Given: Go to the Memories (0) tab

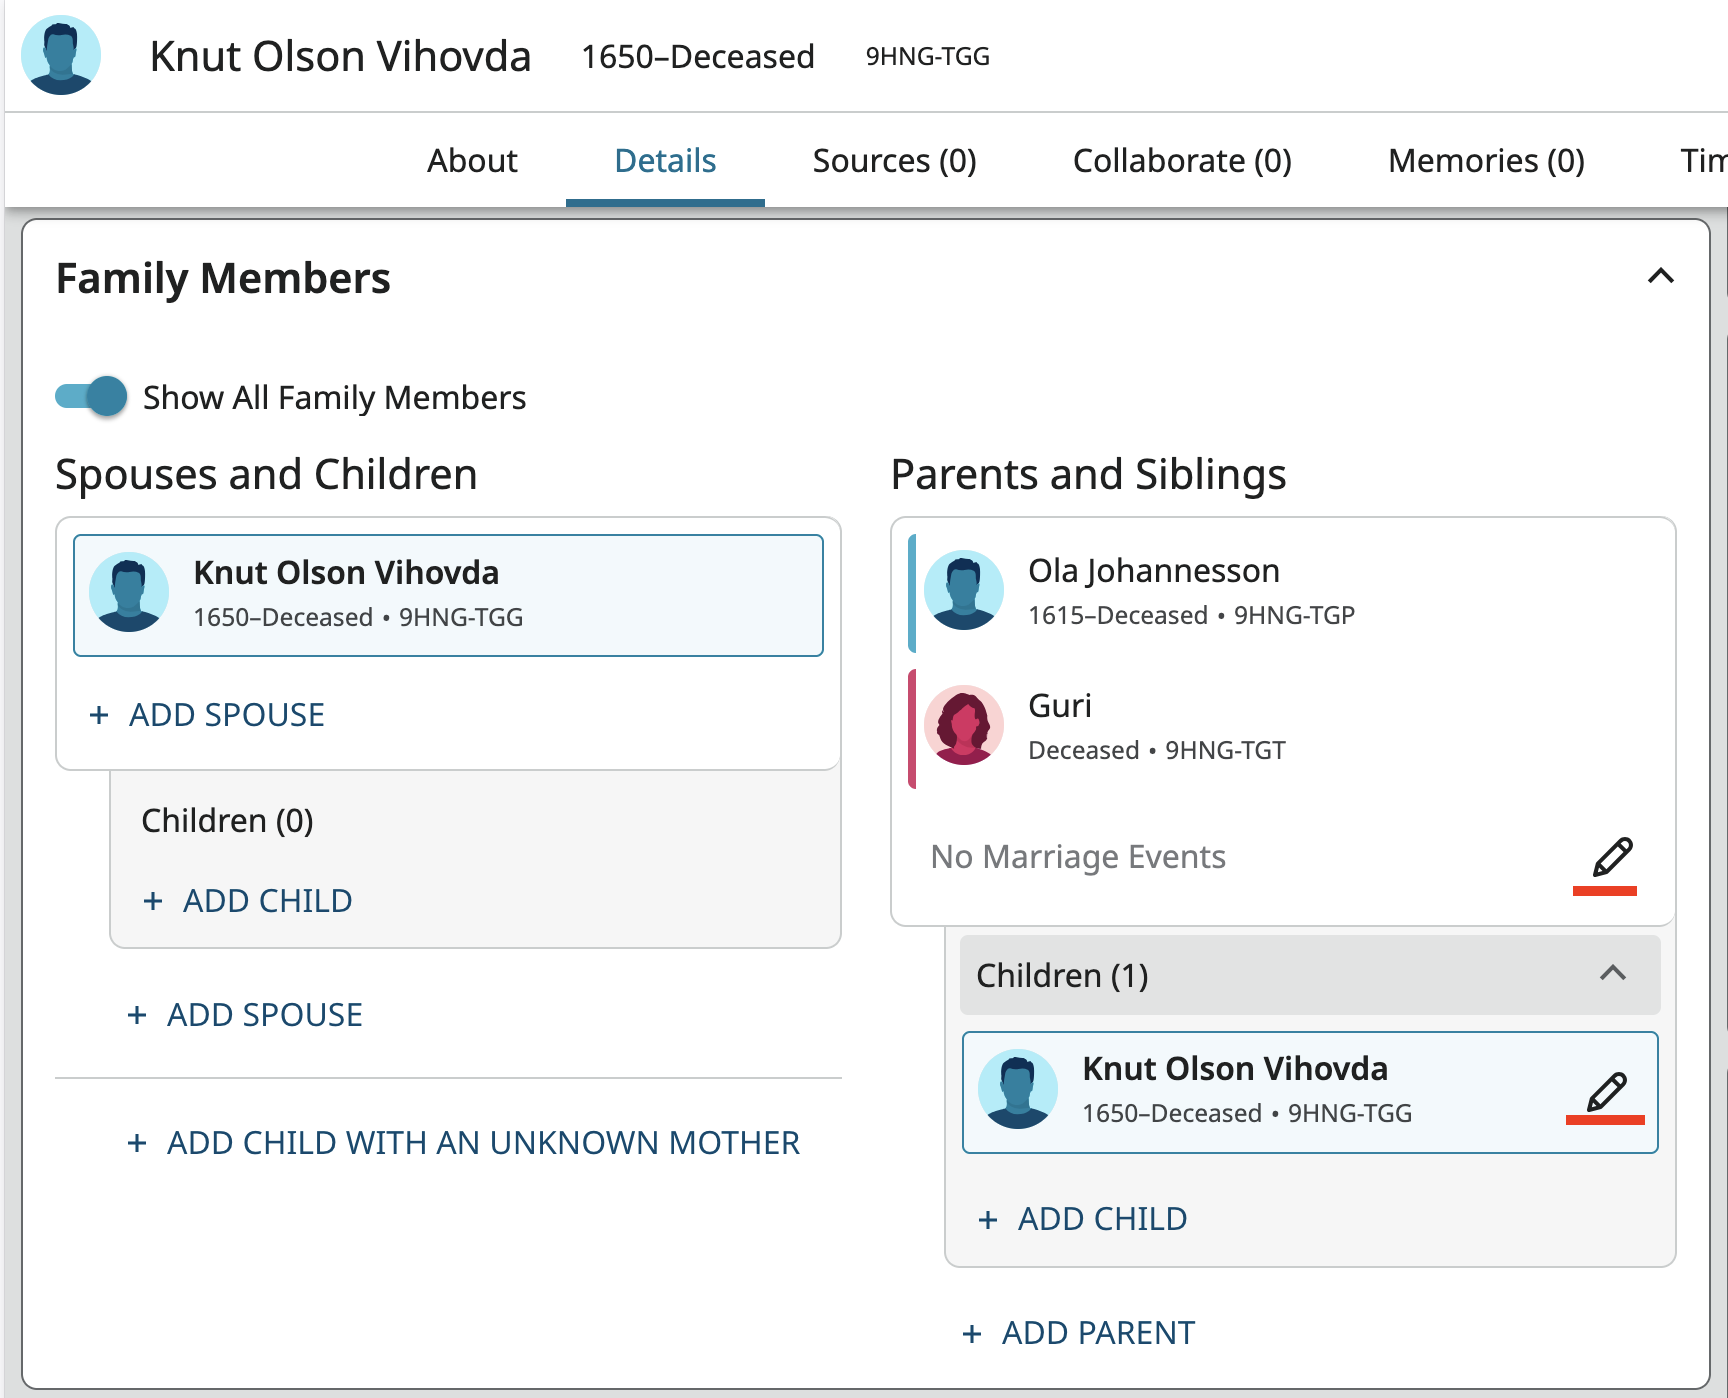Looking at the screenshot, I should coord(1486,161).
